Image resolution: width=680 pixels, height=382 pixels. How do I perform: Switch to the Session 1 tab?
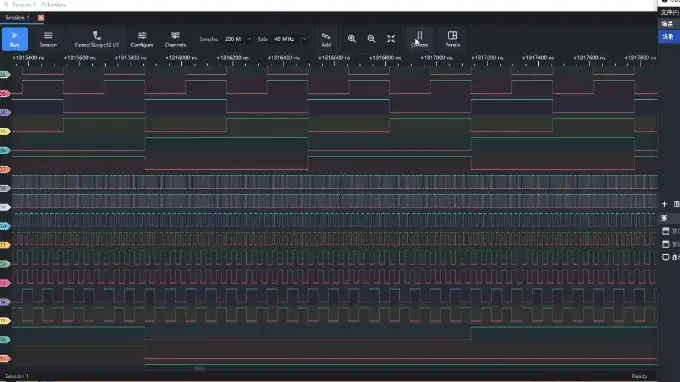[17, 18]
